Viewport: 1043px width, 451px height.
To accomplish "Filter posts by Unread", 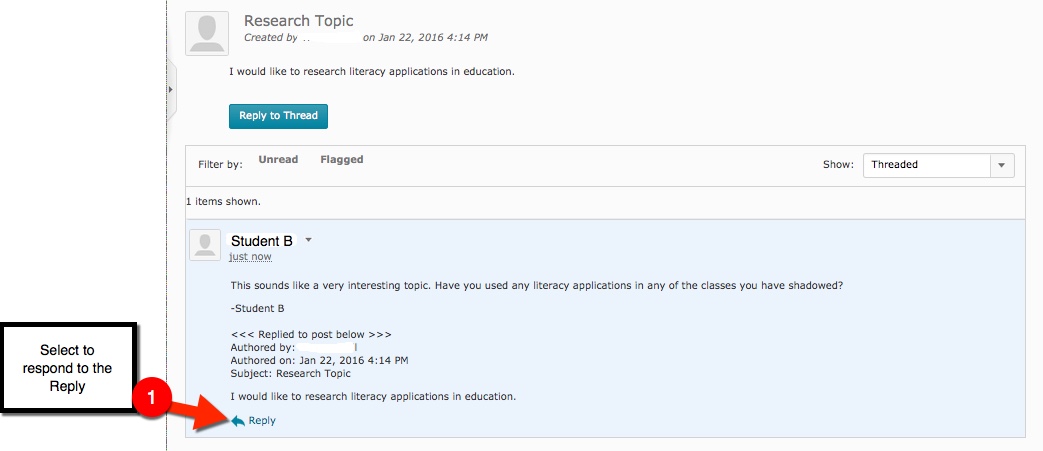I will click(278, 160).
